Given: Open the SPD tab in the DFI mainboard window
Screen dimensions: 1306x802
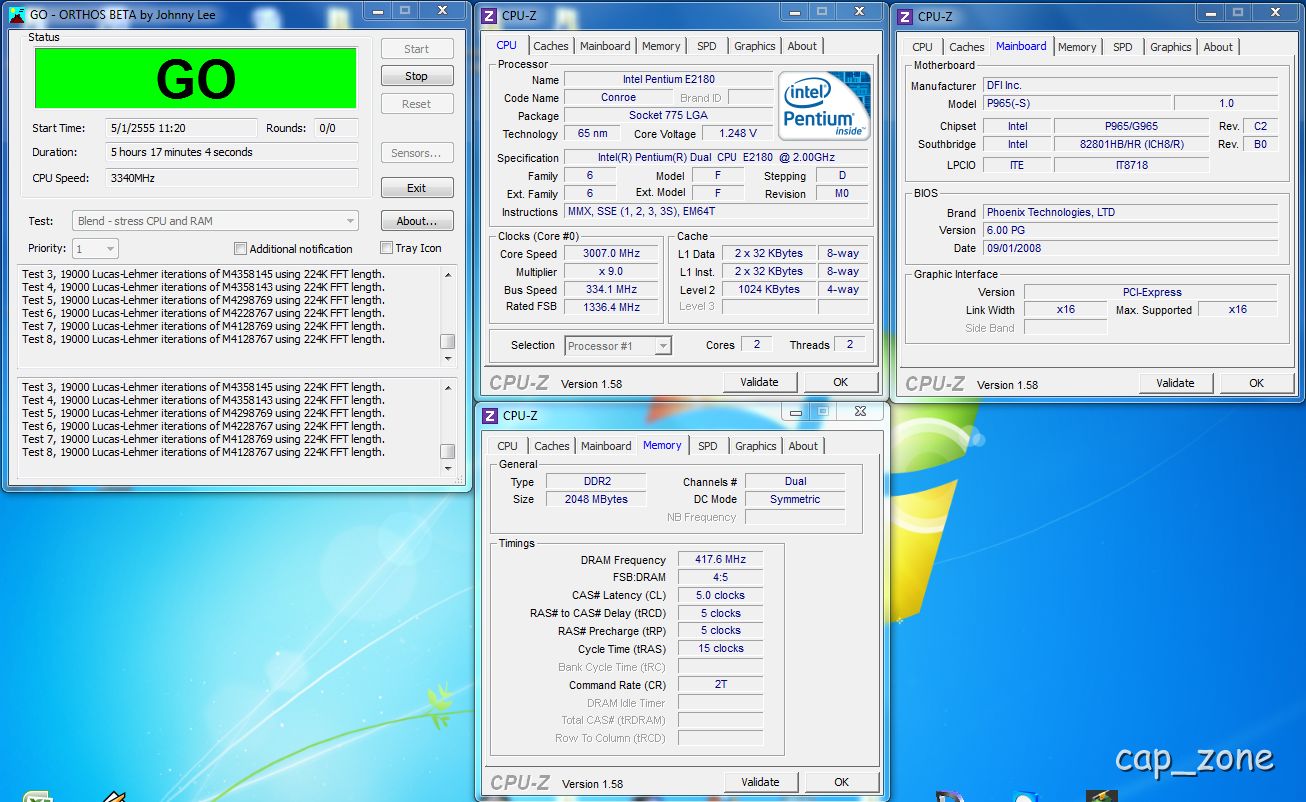Looking at the screenshot, I should point(1122,47).
